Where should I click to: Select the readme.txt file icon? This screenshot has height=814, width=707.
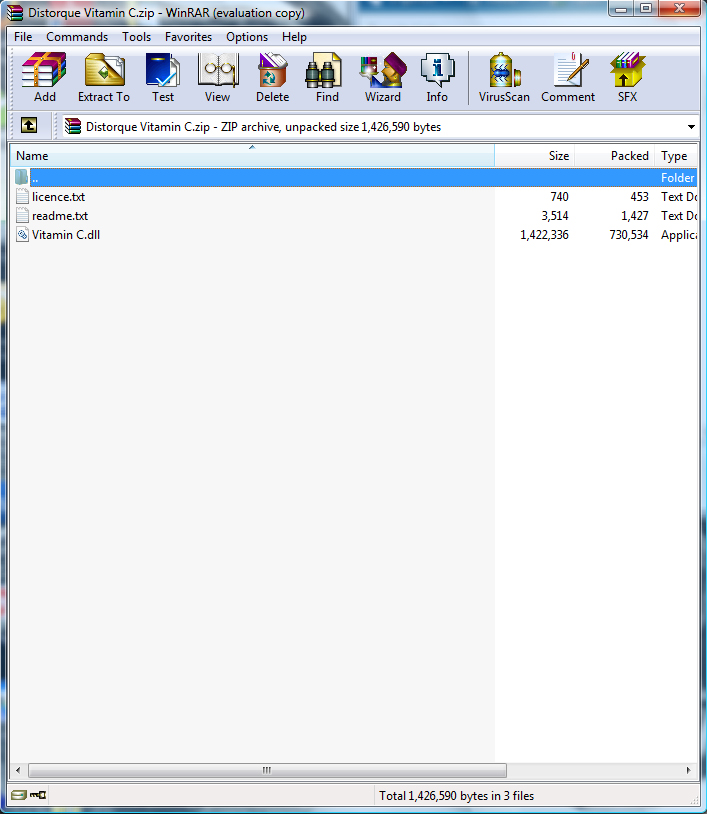click(22, 215)
